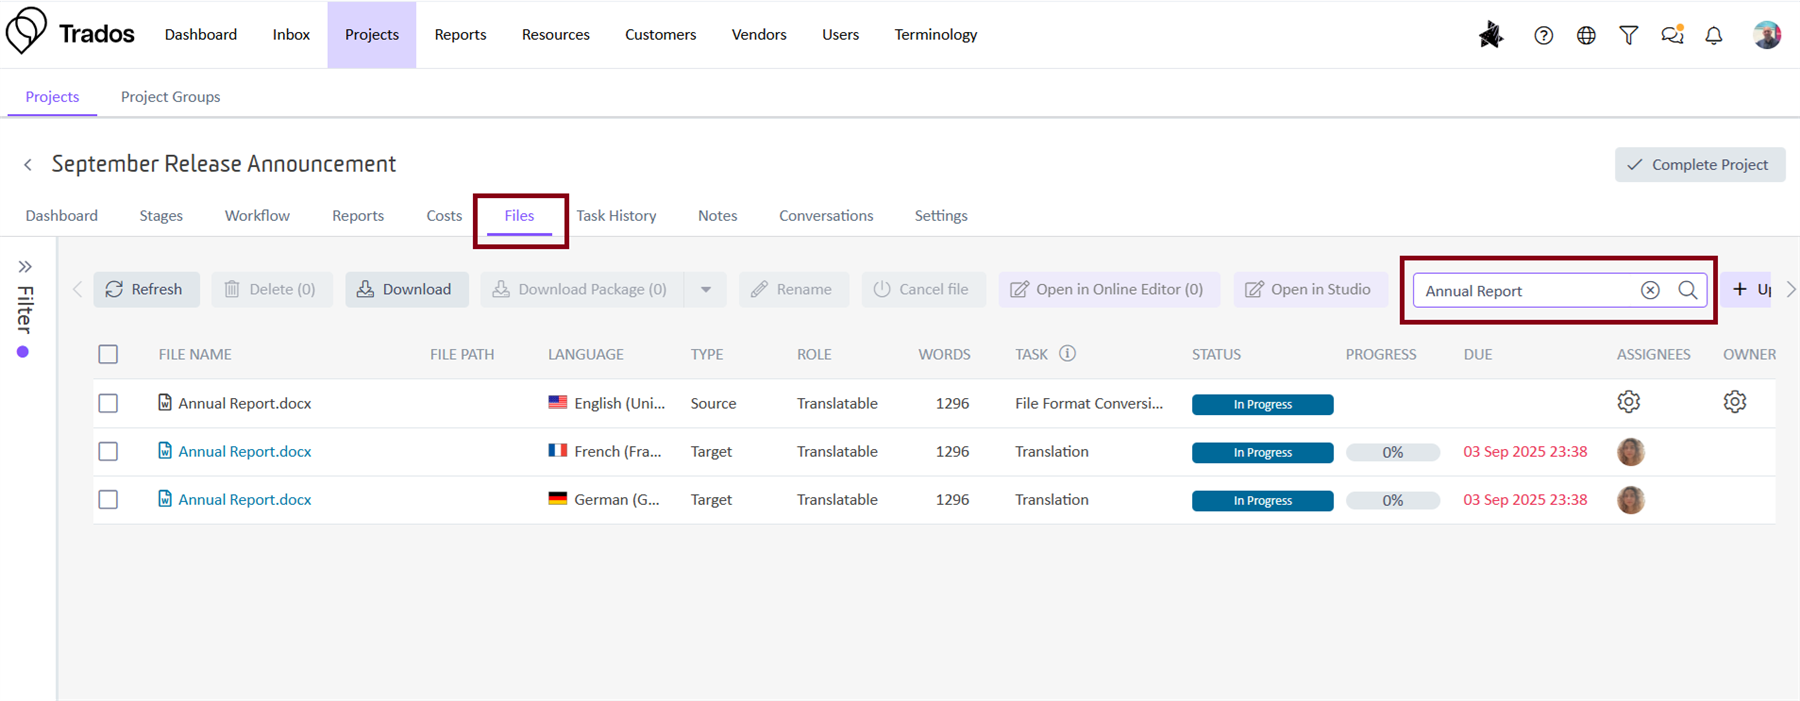Open the help question mark icon
Viewport: 1800px width, 701px height.
click(x=1543, y=35)
